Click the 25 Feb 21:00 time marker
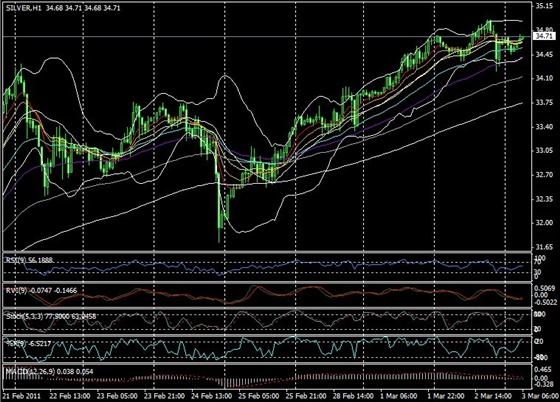The image size is (560, 402). coord(306,396)
